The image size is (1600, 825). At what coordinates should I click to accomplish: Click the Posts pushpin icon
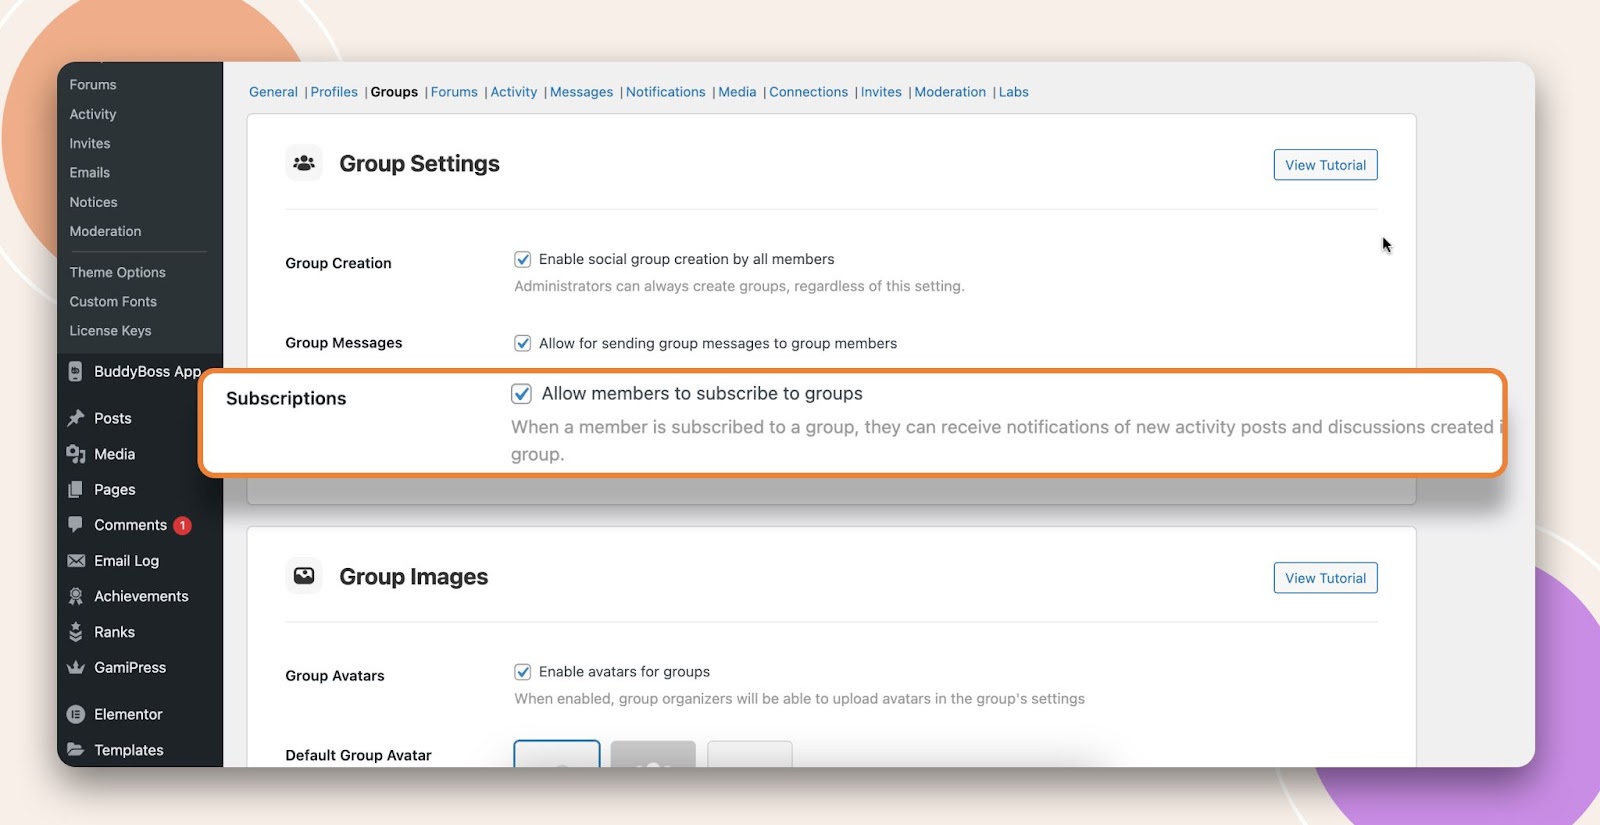[x=75, y=418]
